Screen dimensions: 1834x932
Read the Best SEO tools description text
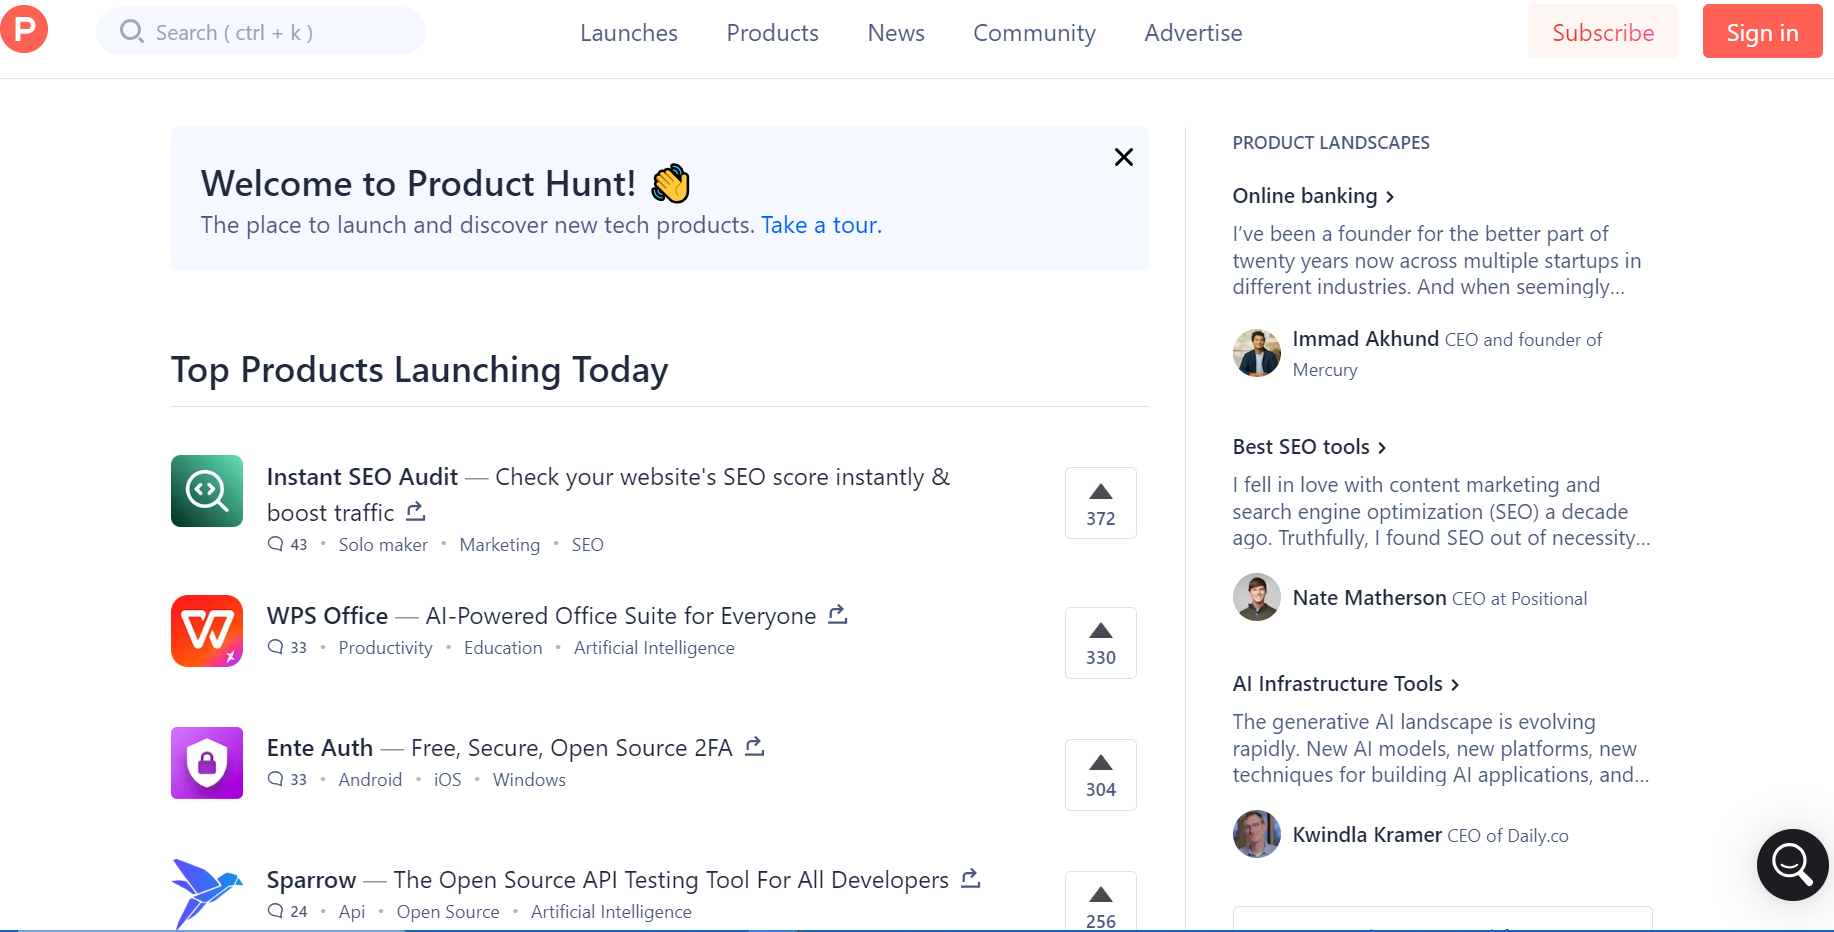1441,511
